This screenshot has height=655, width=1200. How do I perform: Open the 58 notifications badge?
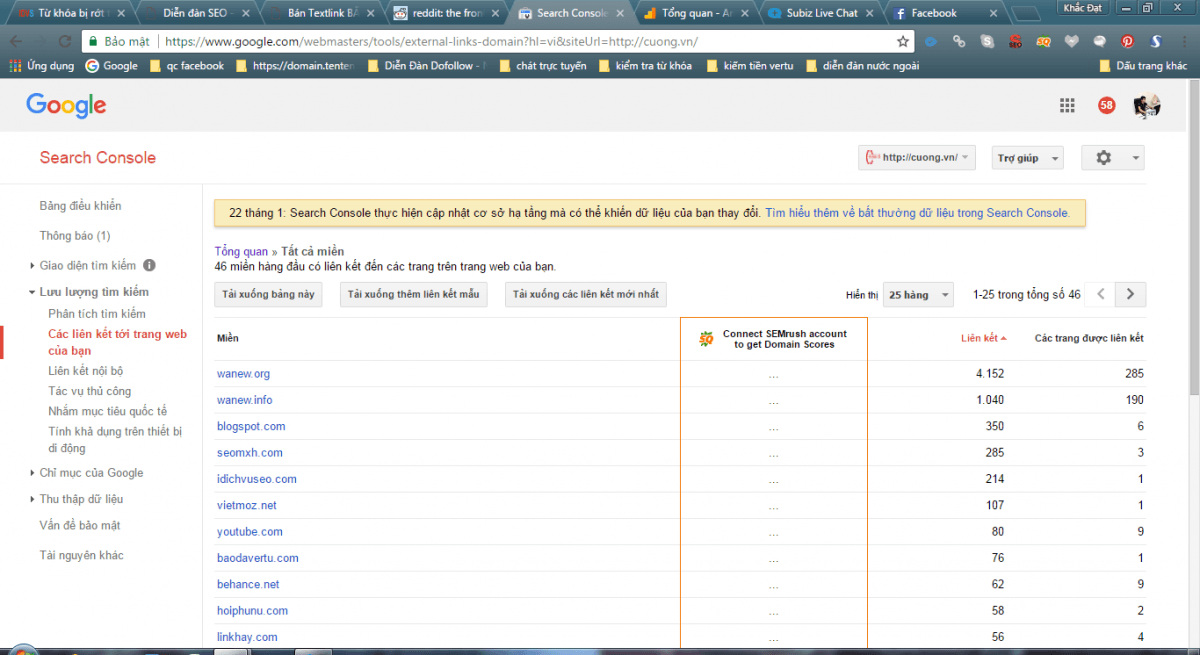[1106, 105]
